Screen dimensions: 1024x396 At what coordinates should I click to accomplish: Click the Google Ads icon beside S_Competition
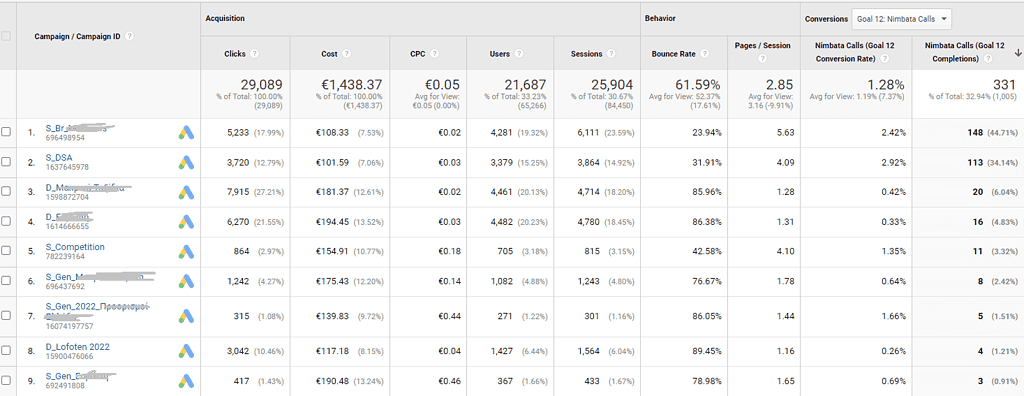pyautogui.click(x=186, y=252)
